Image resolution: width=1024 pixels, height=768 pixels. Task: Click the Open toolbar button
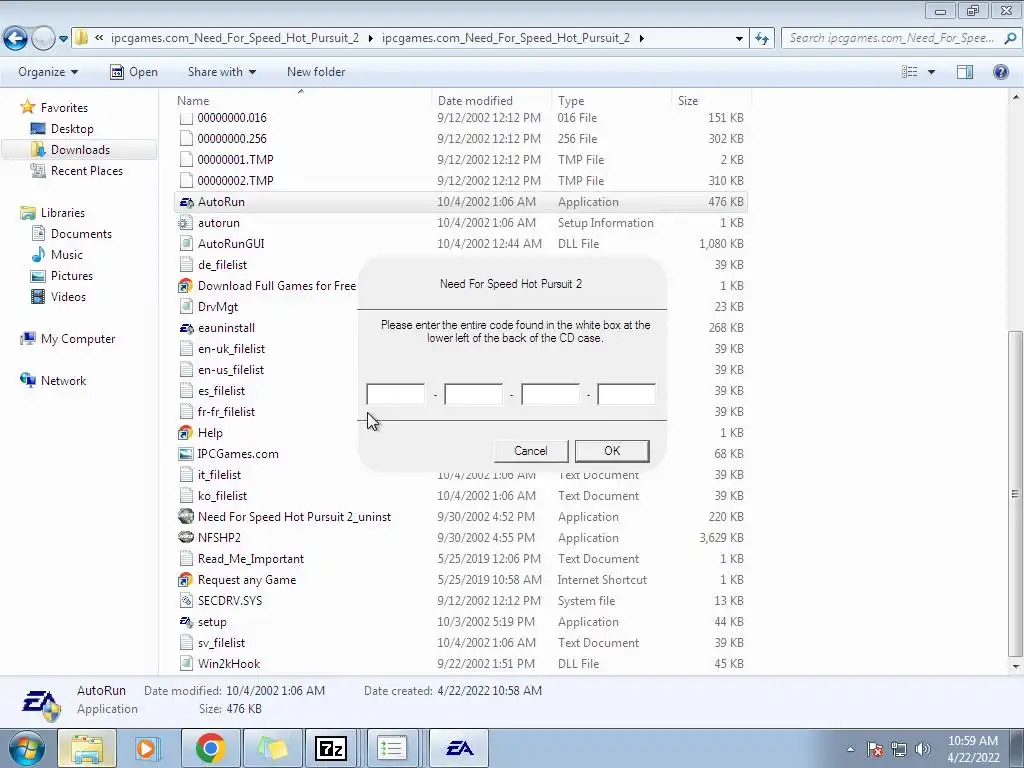[x=134, y=72]
